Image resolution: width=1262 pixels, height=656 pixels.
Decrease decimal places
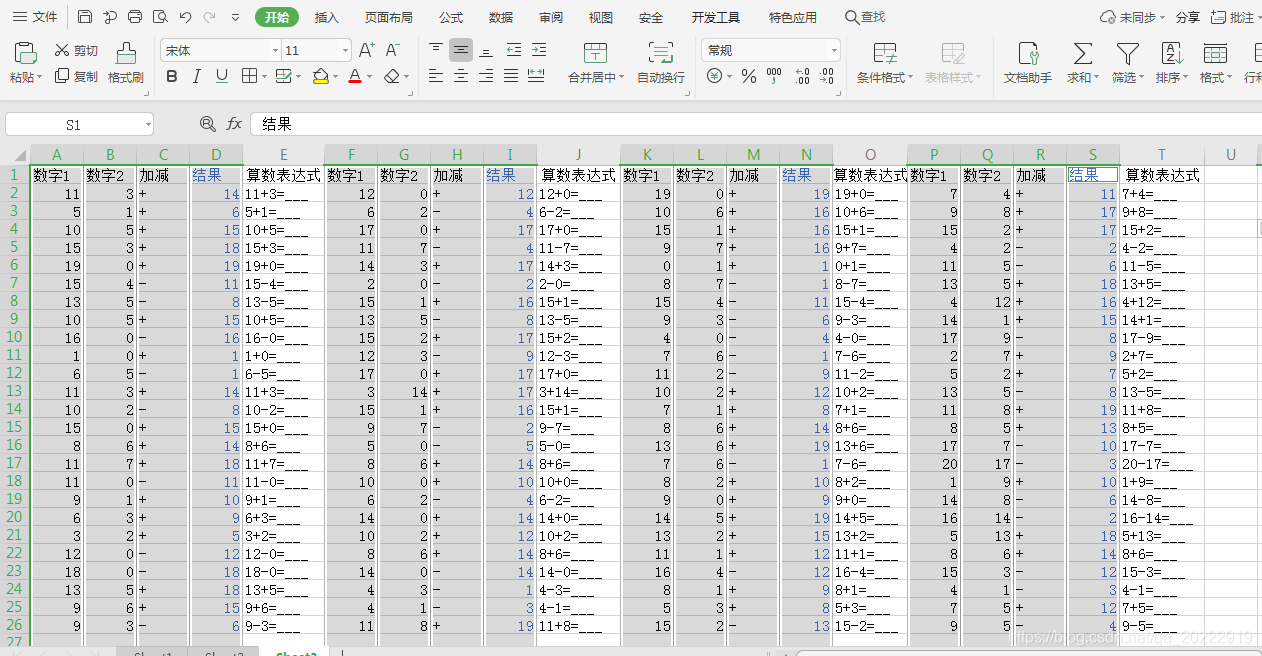tap(827, 76)
